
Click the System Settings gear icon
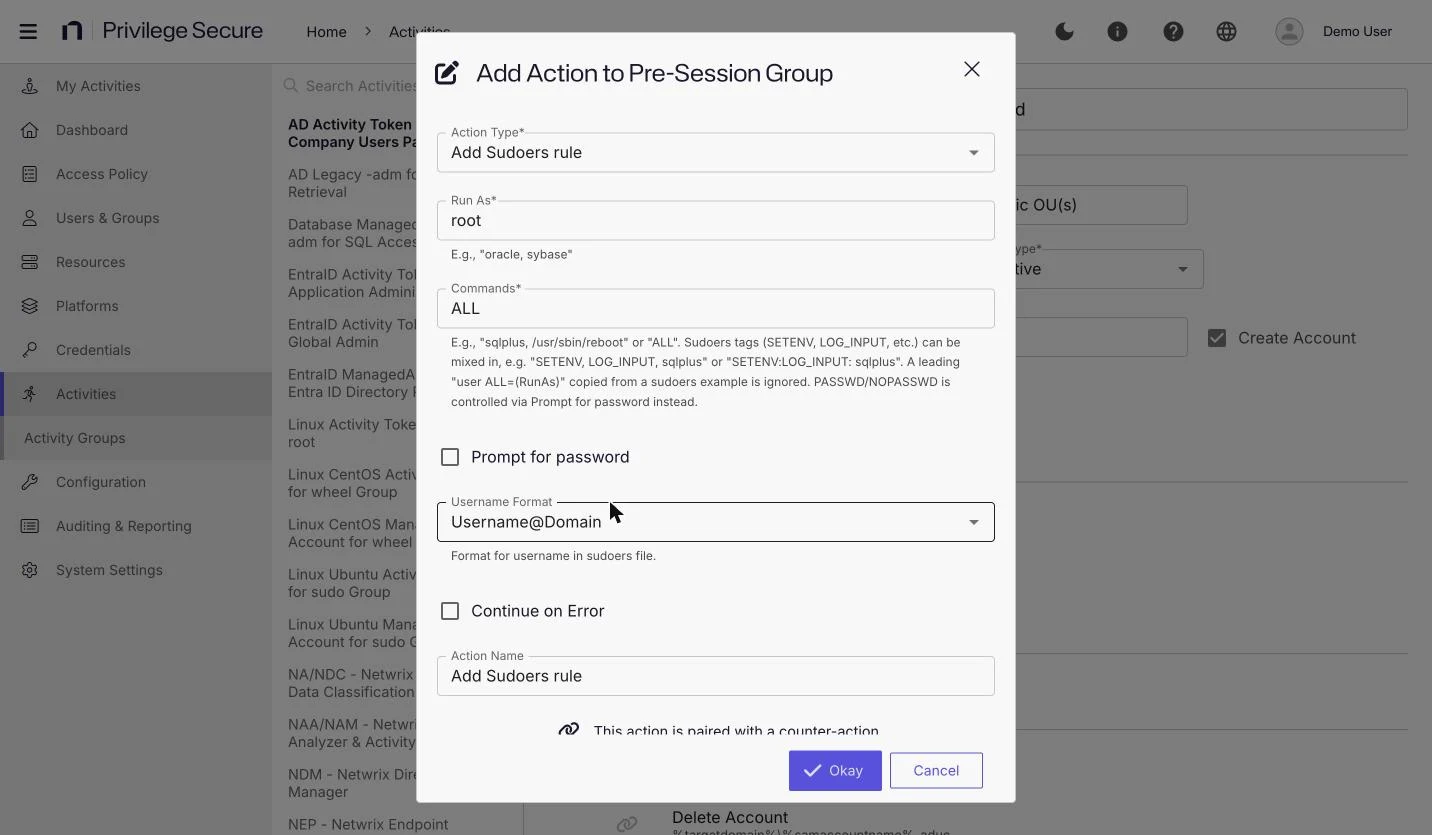pyautogui.click(x=30, y=570)
